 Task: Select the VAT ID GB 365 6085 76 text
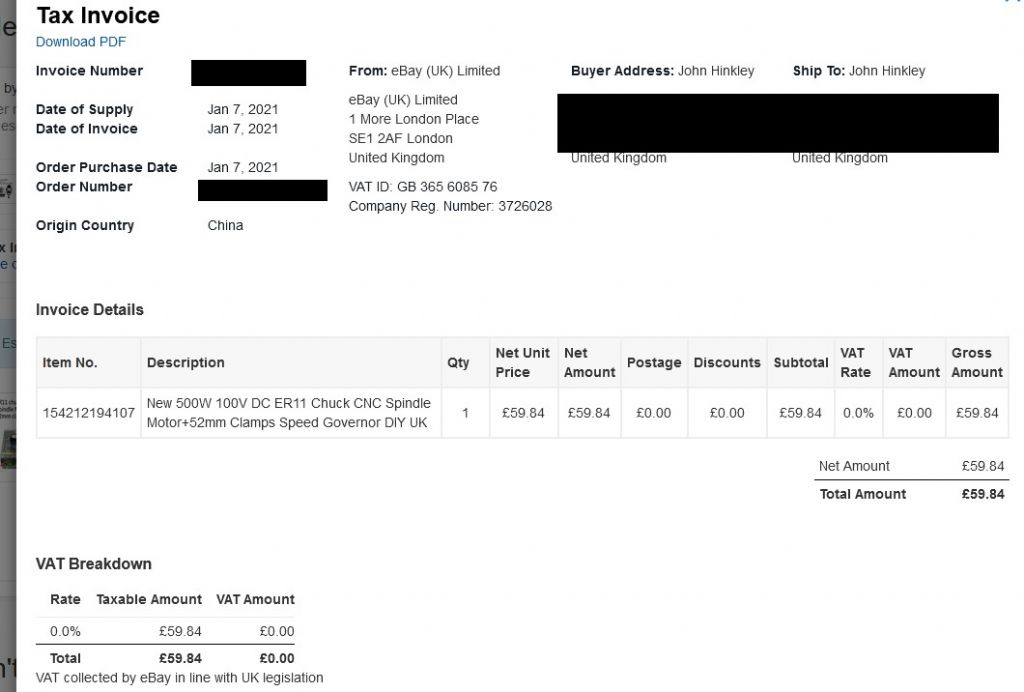423,187
